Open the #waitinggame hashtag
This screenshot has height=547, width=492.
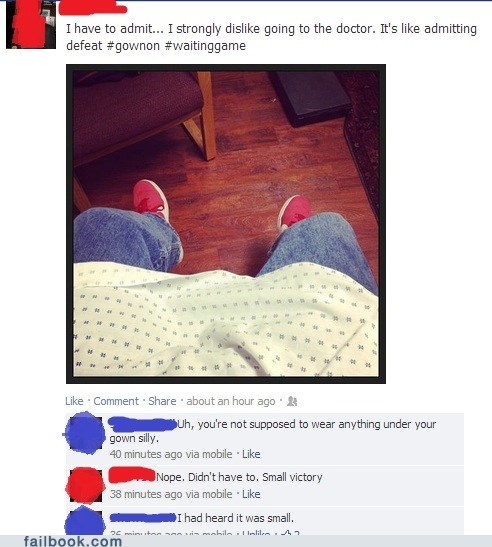(x=205, y=46)
